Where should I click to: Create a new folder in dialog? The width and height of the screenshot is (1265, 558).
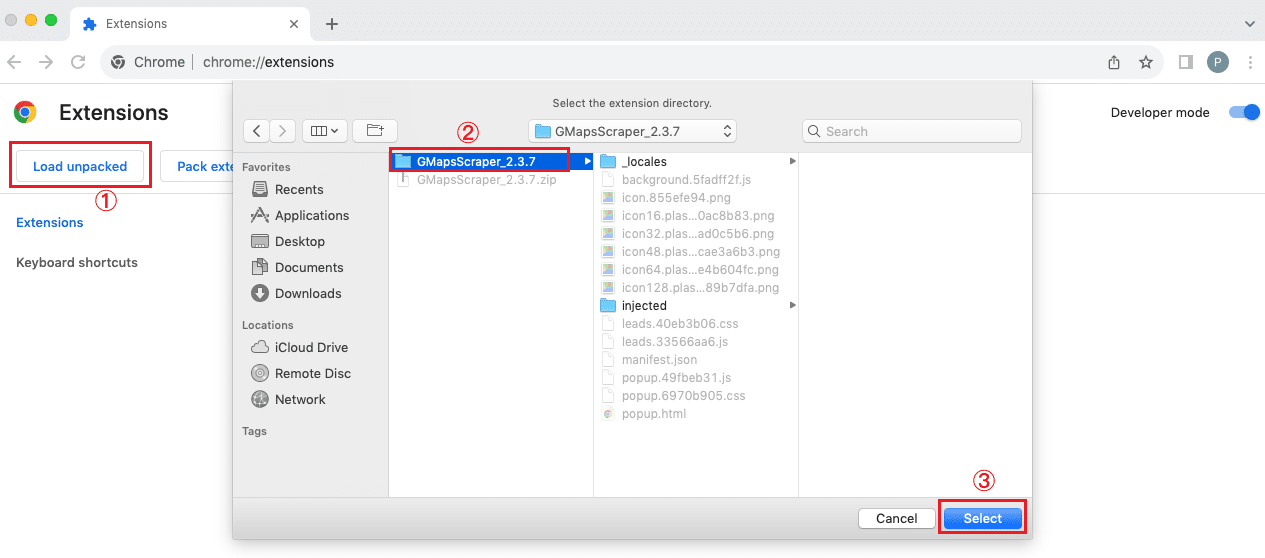pos(375,131)
